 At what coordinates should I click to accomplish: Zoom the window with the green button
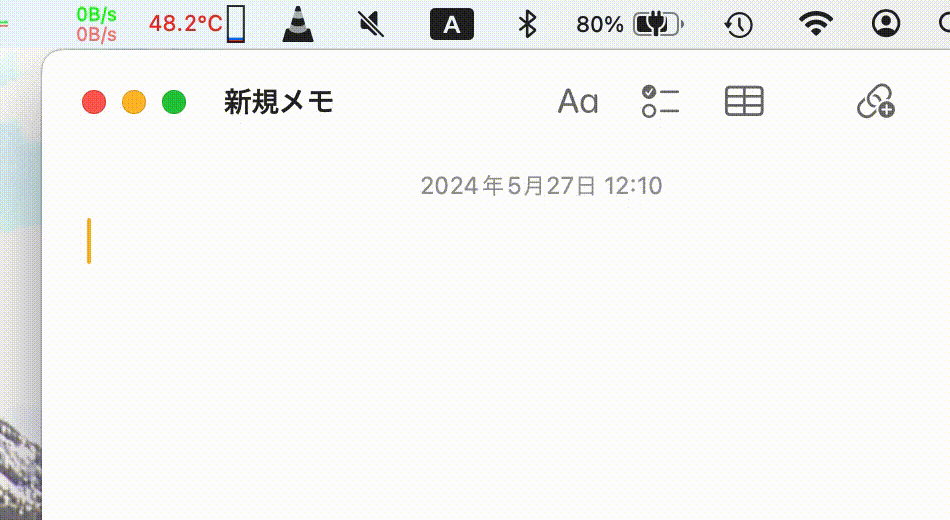coord(174,102)
